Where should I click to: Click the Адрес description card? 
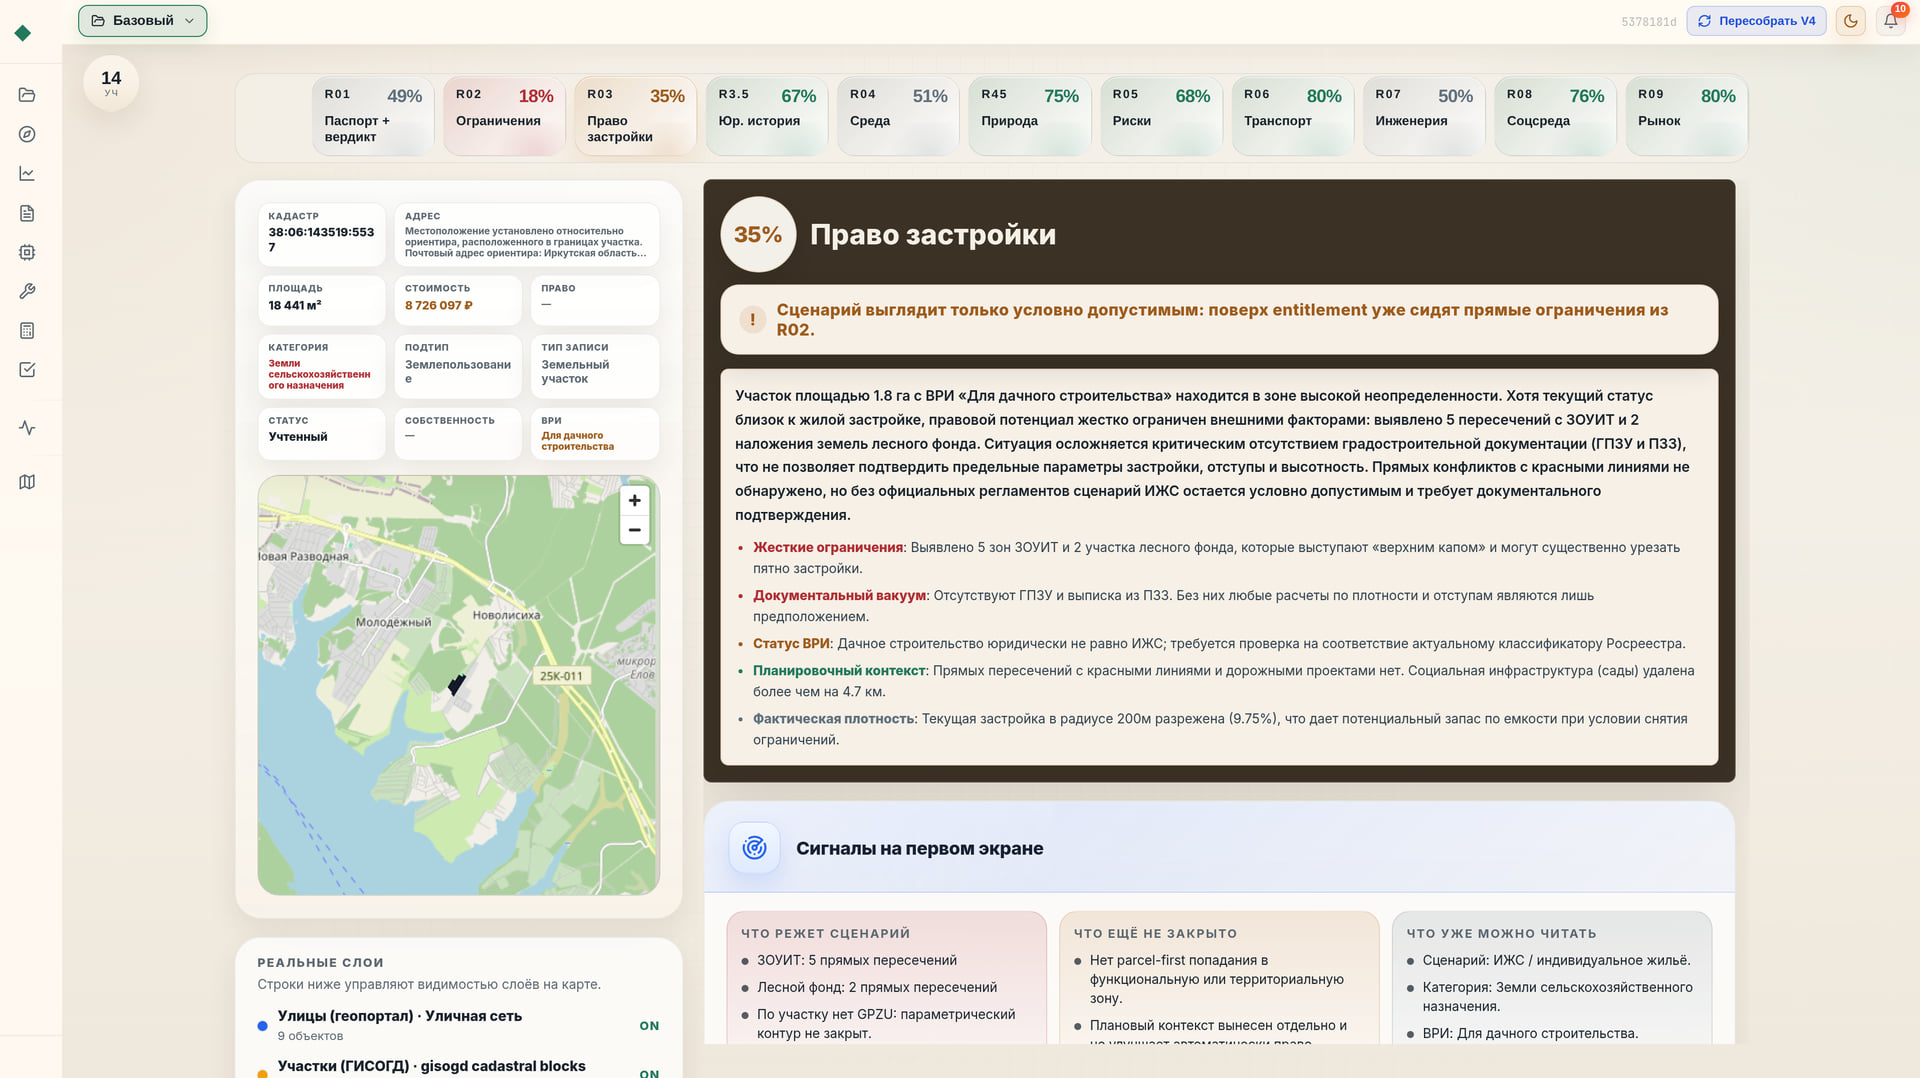pyautogui.click(x=527, y=235)
